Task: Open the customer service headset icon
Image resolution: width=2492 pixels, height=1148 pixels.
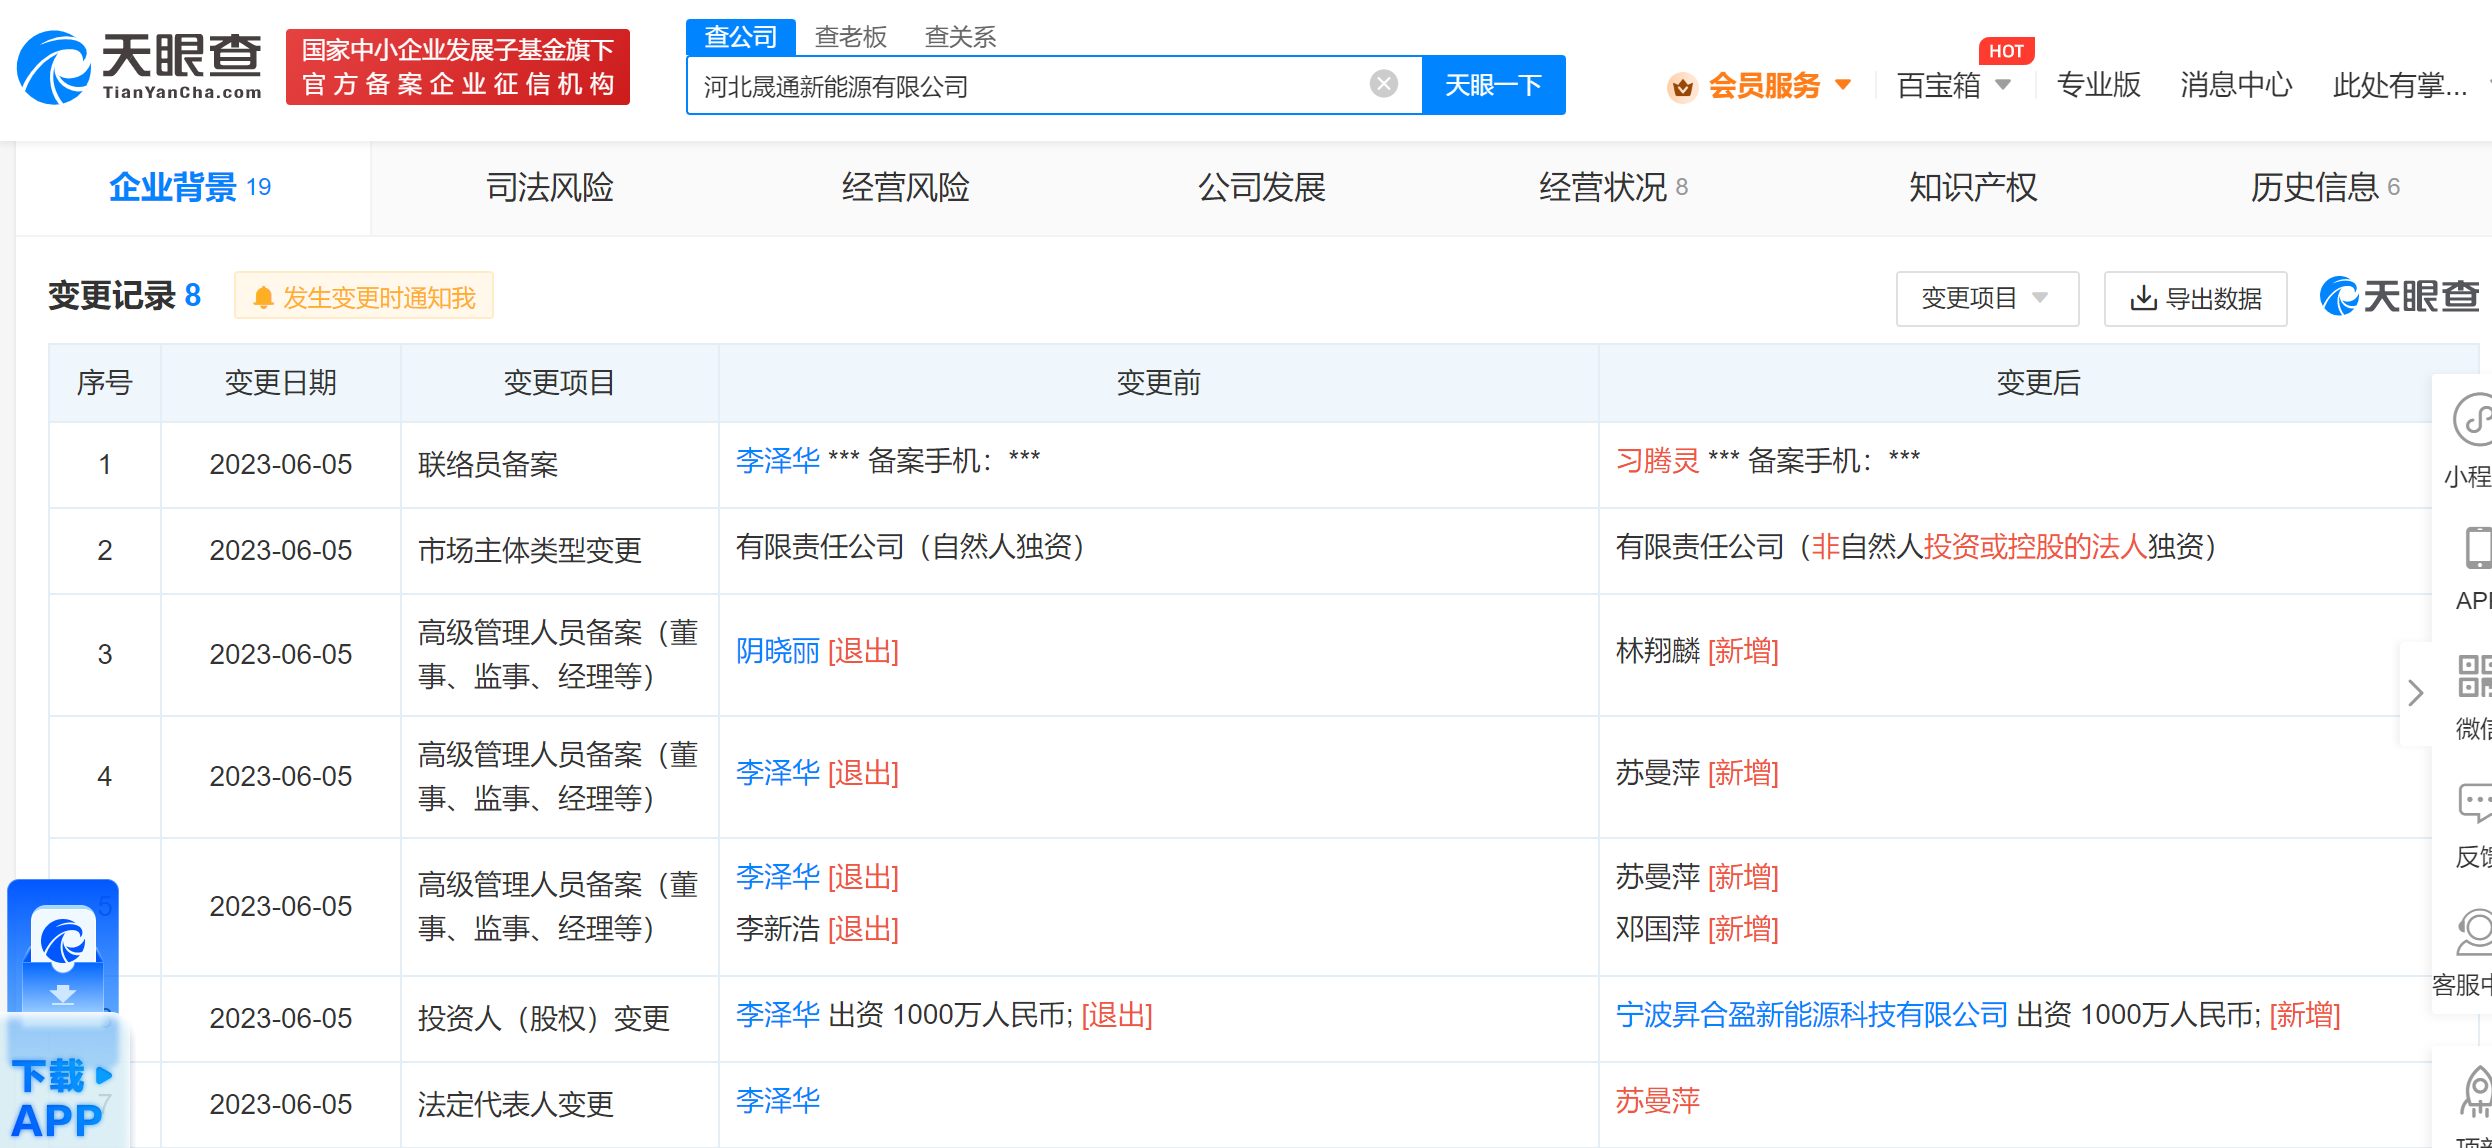Action: [x=2474, y=932]
